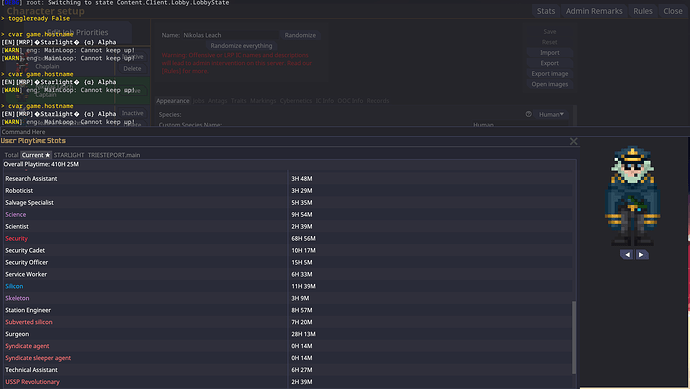Click the Export button
The height and width of the screenshot is (389, 690).
click(550, 63)
